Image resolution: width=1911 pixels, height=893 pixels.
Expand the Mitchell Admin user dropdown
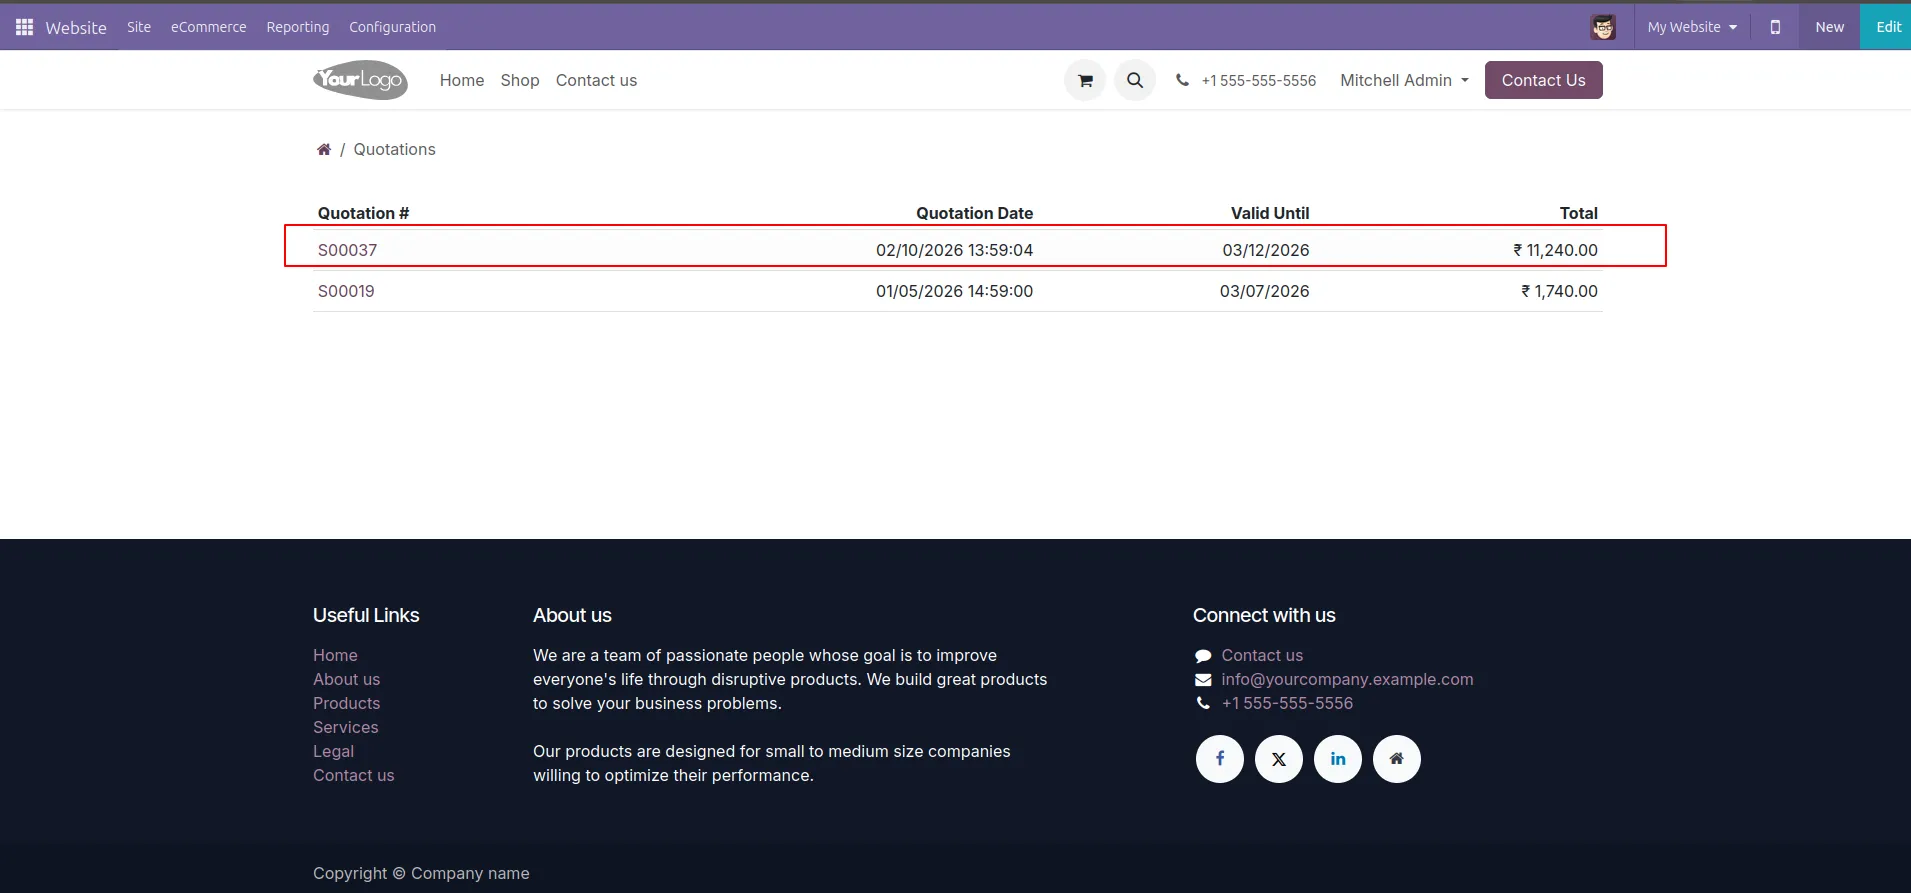(x=1404, y=80)
